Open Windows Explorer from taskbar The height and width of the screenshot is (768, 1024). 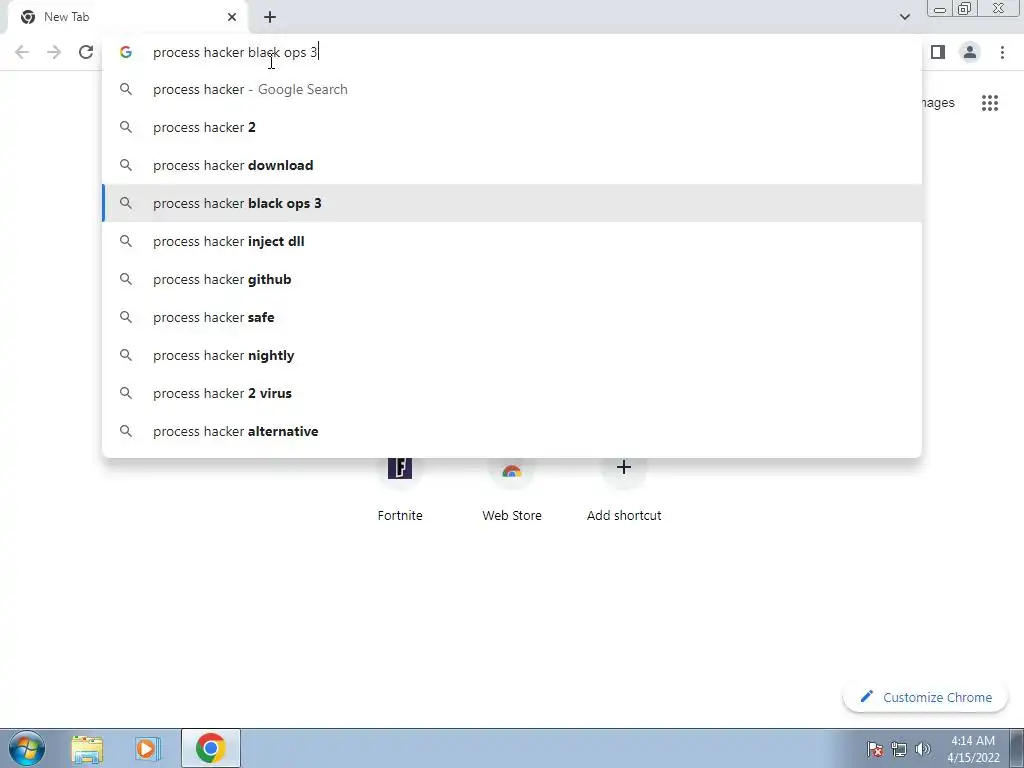pos(87,748)
